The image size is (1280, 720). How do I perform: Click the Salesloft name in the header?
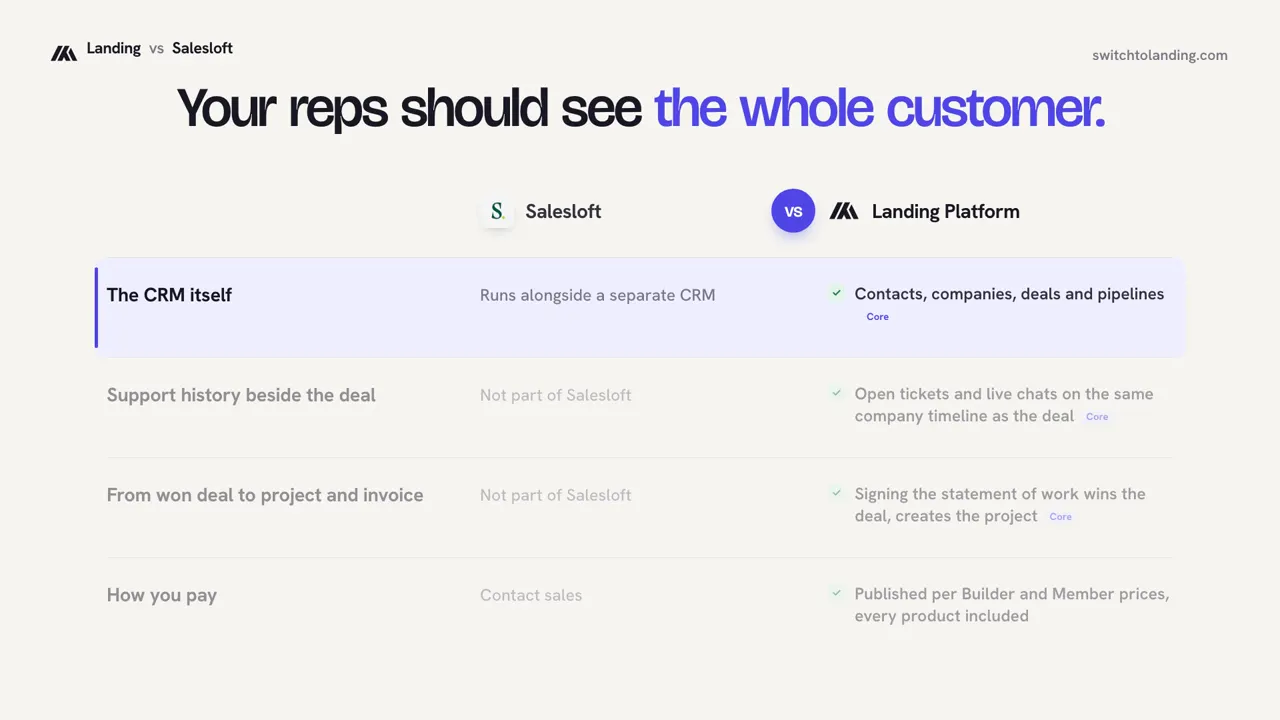pyautogui.click(x=202, y=48)
